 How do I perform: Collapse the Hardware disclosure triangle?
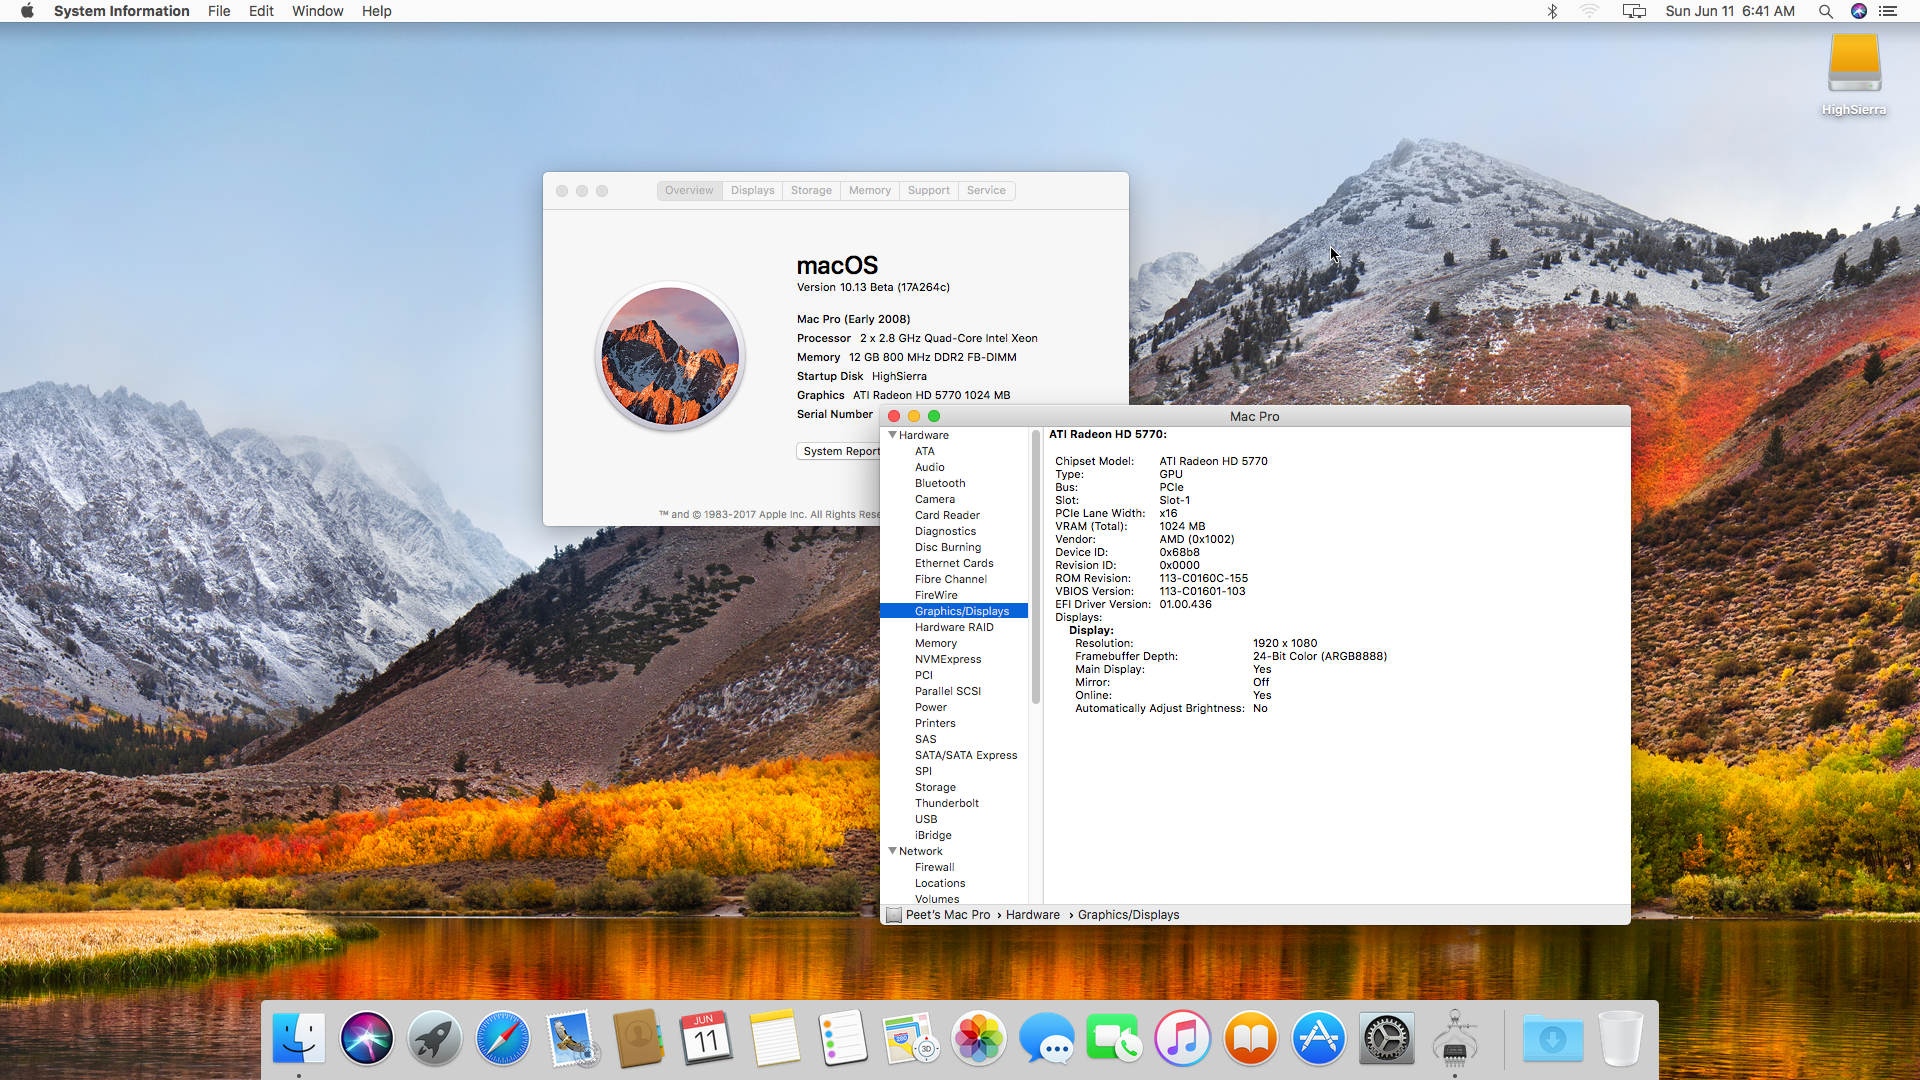(892, 435)
